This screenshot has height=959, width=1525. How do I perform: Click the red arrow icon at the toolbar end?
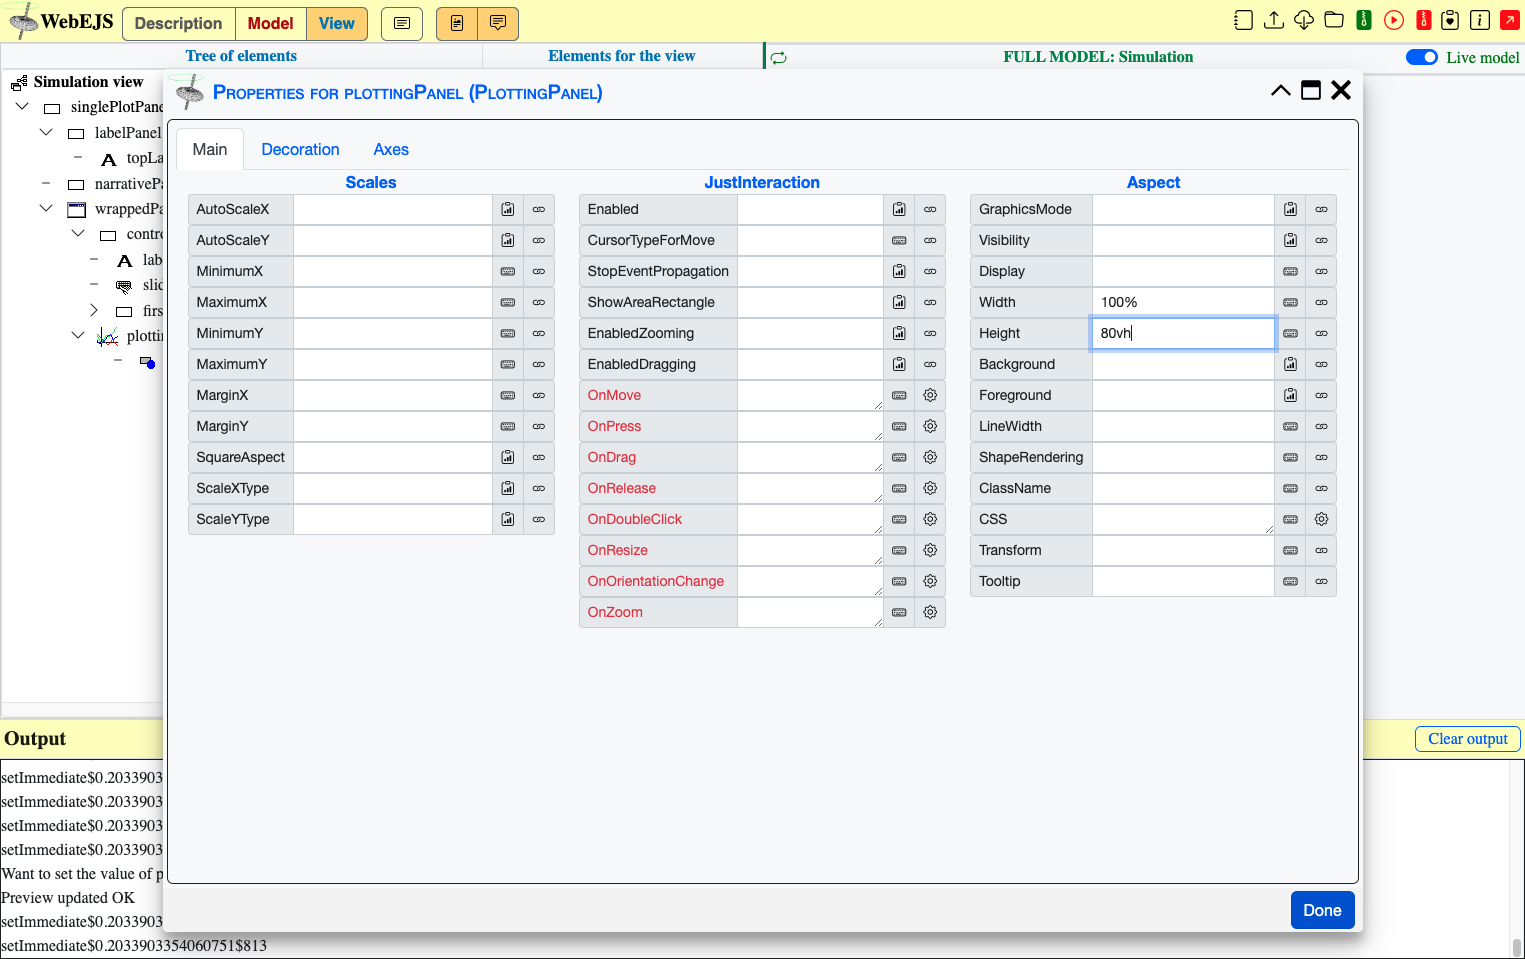1510,20
